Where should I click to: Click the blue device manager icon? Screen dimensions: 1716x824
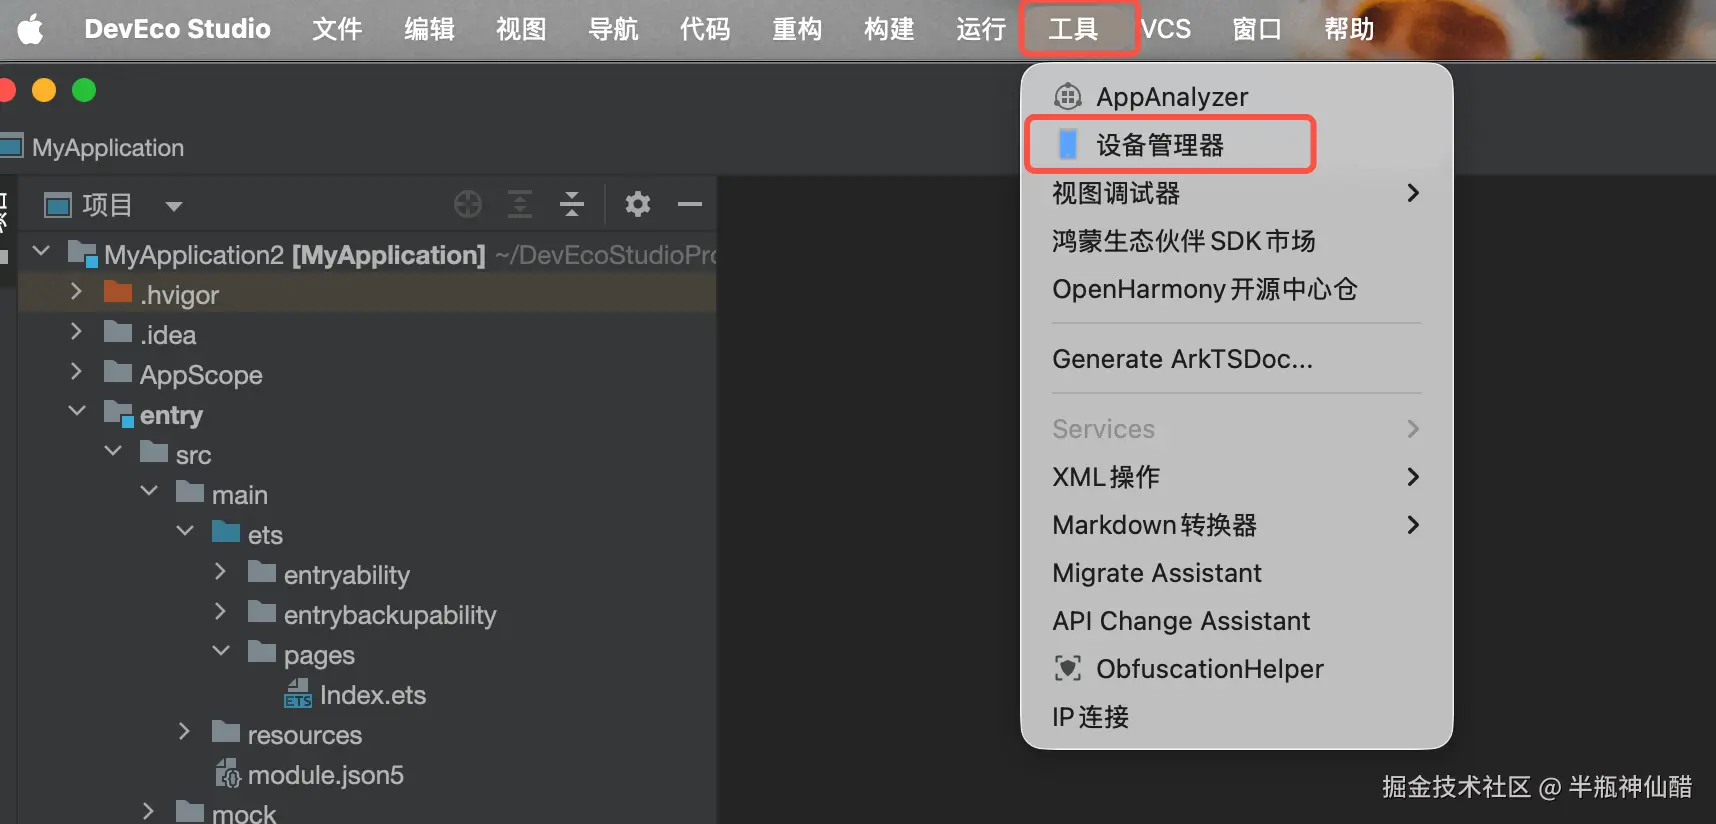coord(1068,145)
